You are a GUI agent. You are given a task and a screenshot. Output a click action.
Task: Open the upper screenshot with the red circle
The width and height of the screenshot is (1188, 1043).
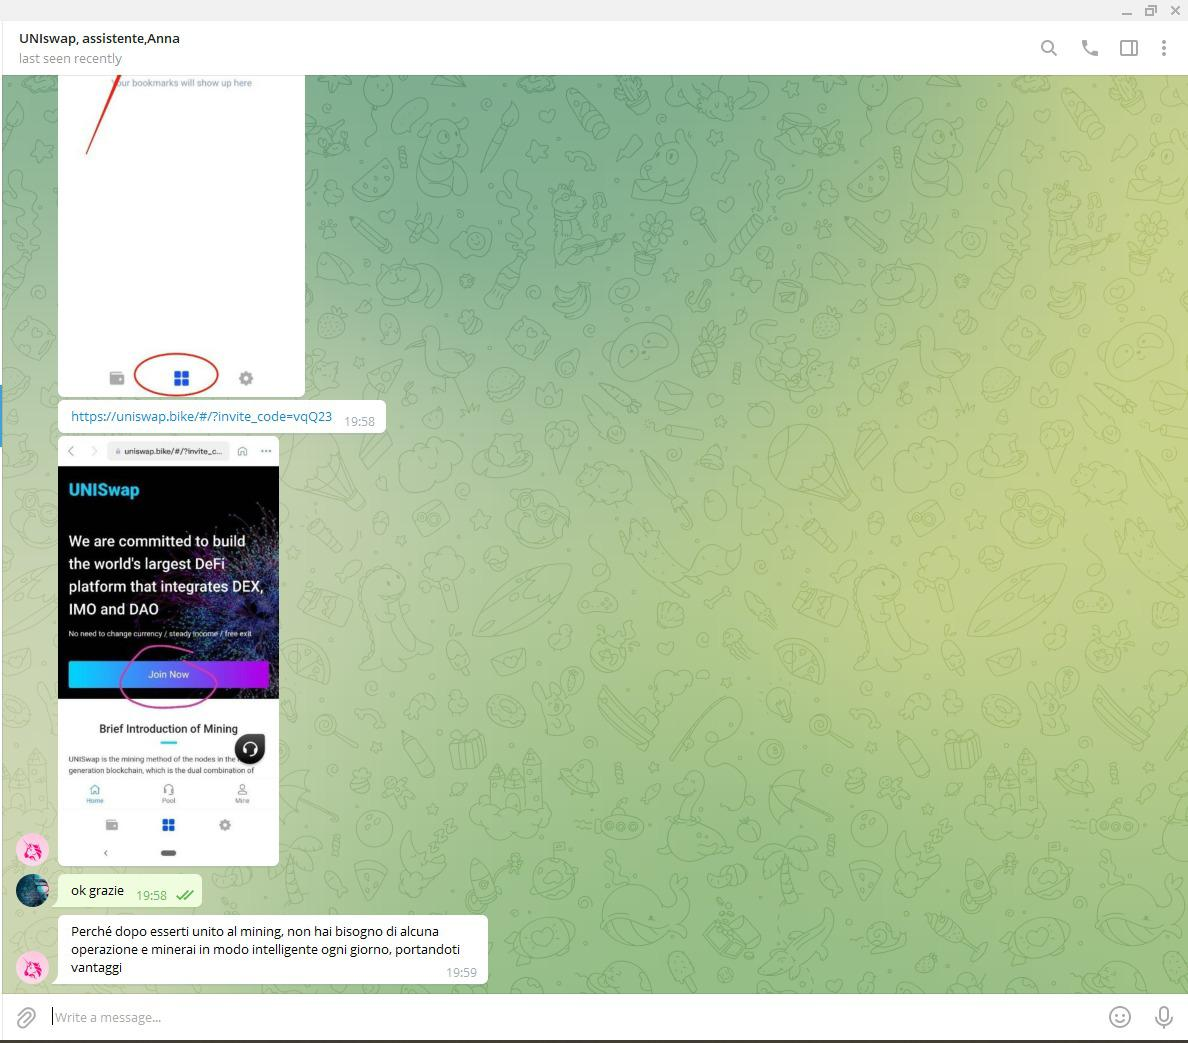coord(181,235)
